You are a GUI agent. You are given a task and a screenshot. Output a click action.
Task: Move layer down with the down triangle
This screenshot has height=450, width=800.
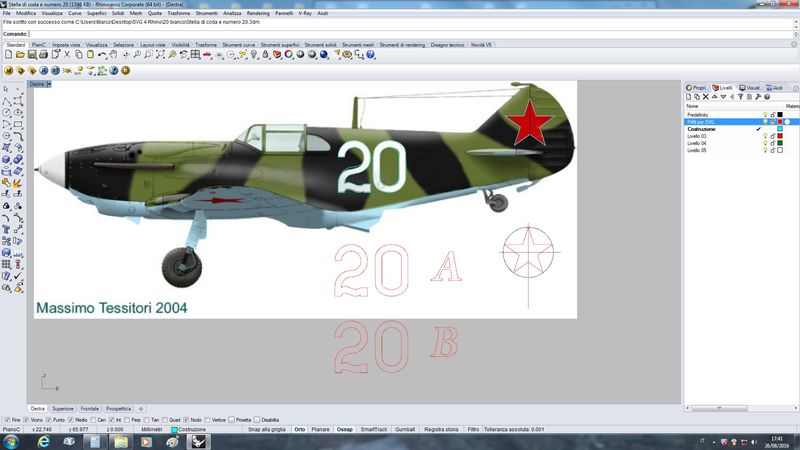click(723, 96)
